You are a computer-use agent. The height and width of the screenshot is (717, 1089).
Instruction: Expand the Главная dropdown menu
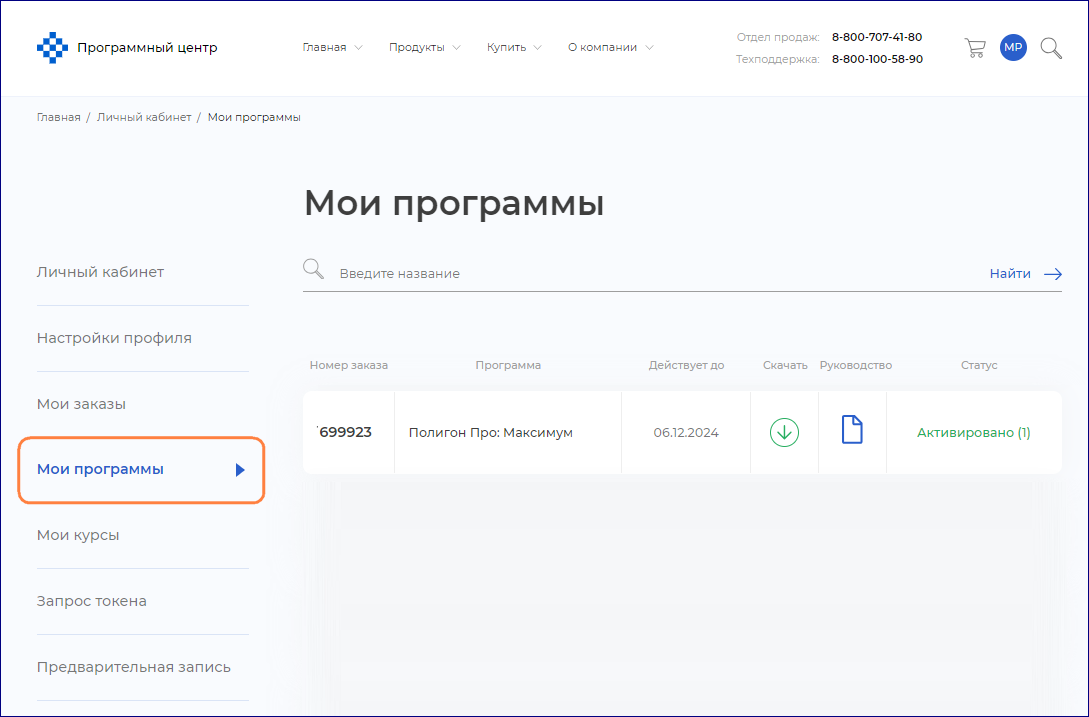tap(332, 48)
